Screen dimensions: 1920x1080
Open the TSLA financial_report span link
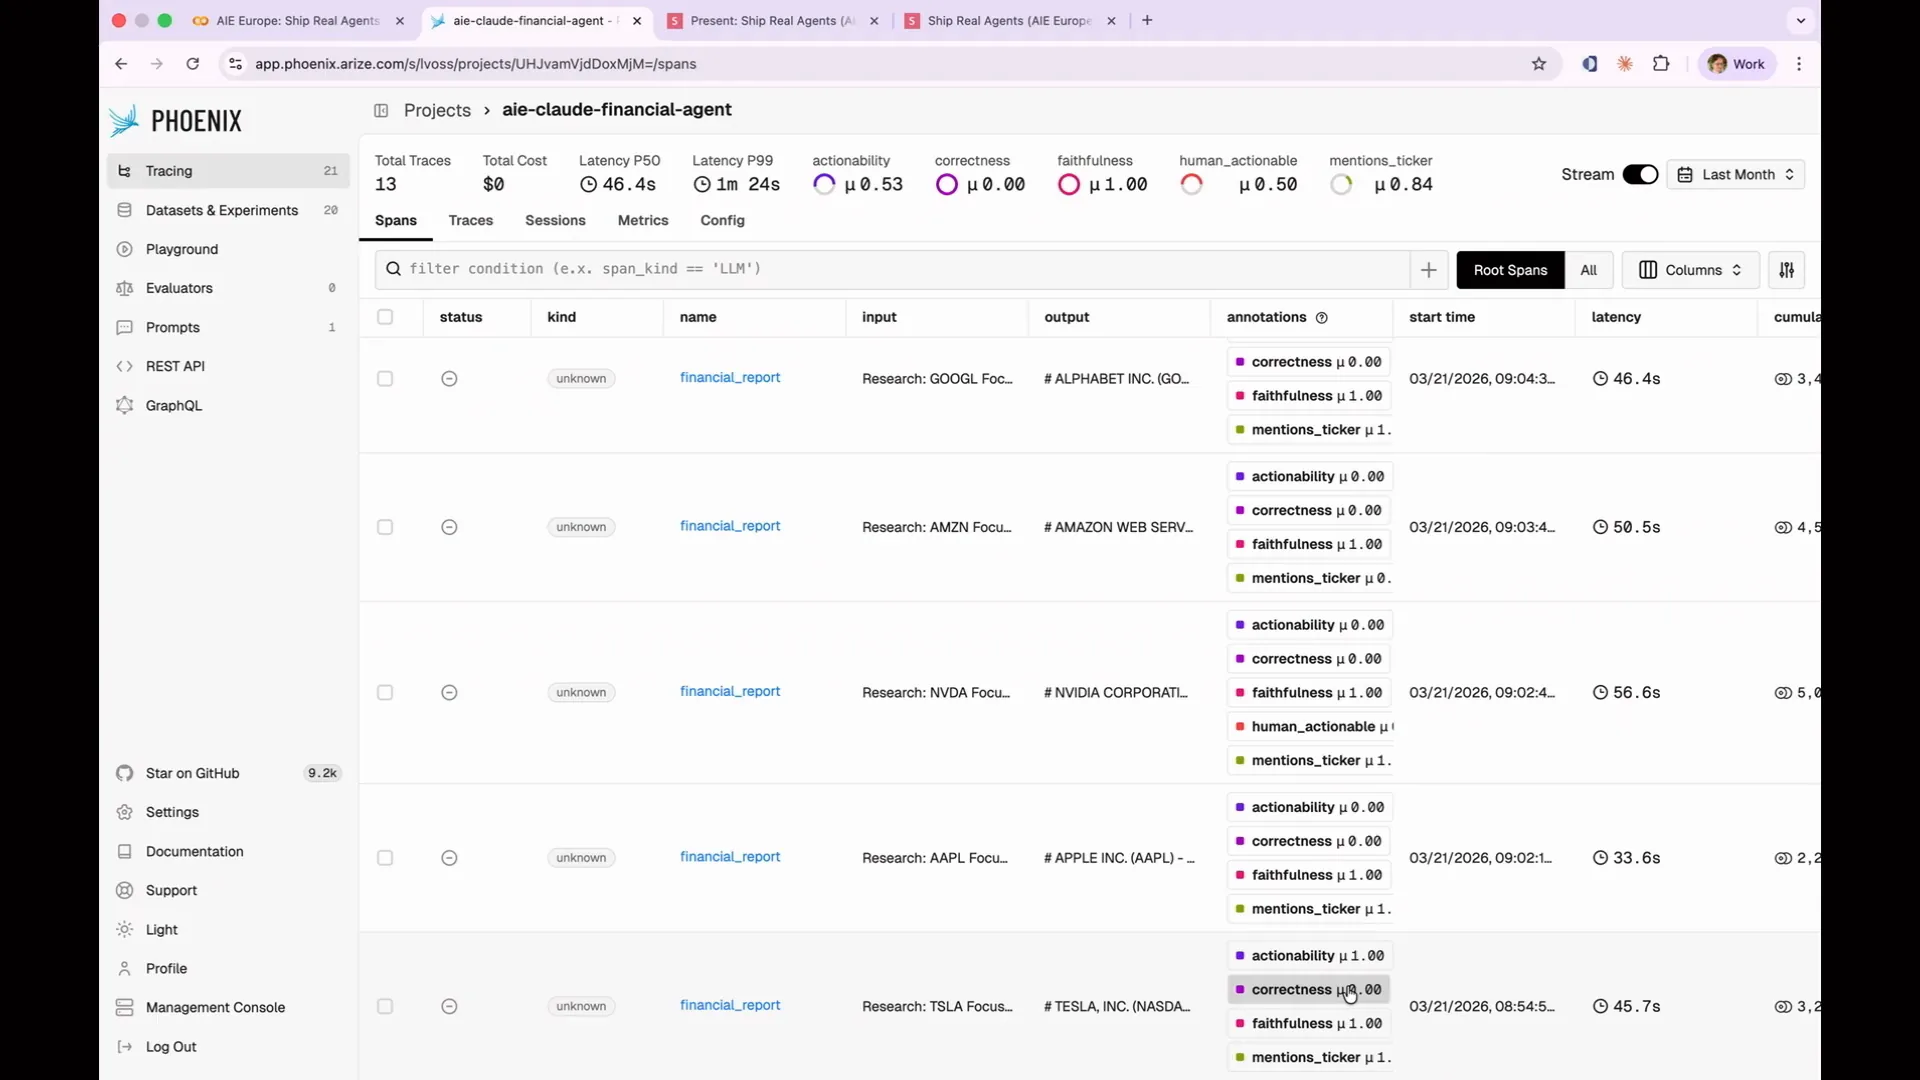tap(730, 1006)
